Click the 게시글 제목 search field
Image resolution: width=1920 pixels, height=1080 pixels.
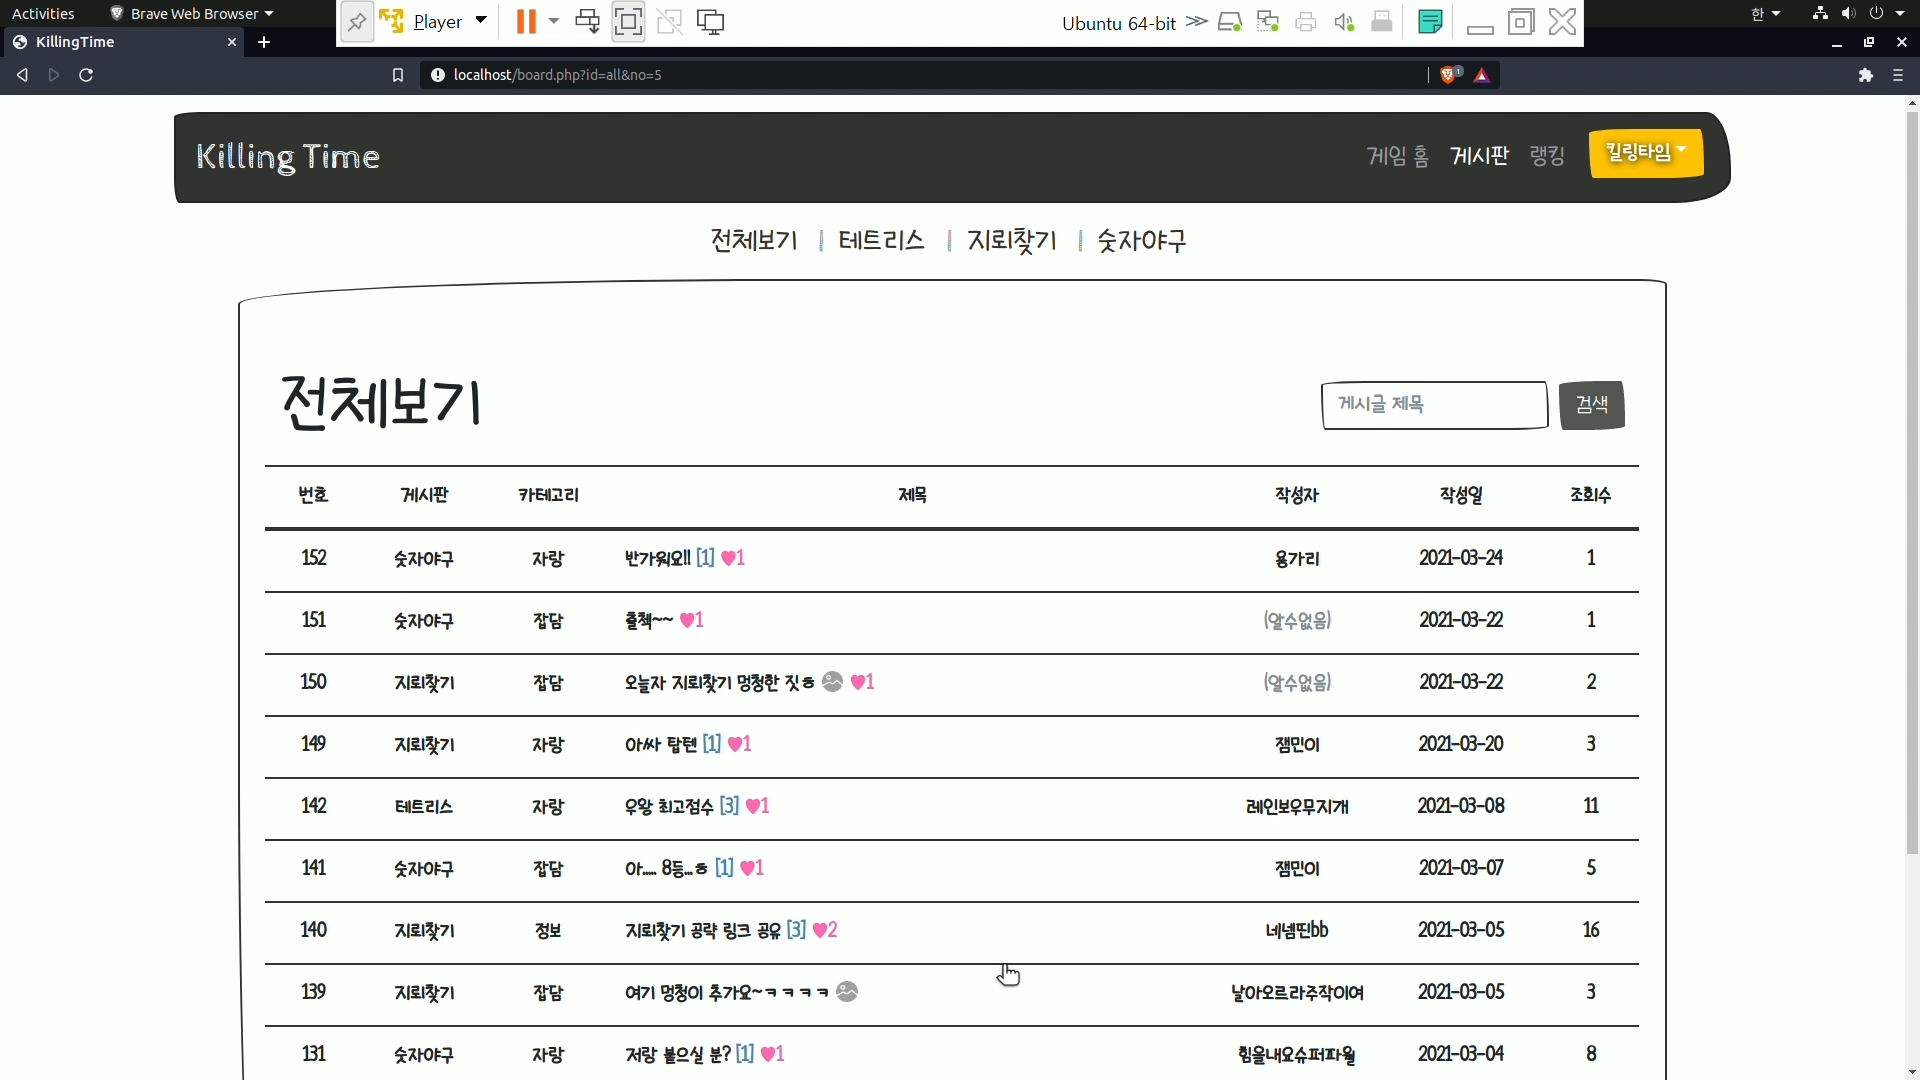[1434, 405]
